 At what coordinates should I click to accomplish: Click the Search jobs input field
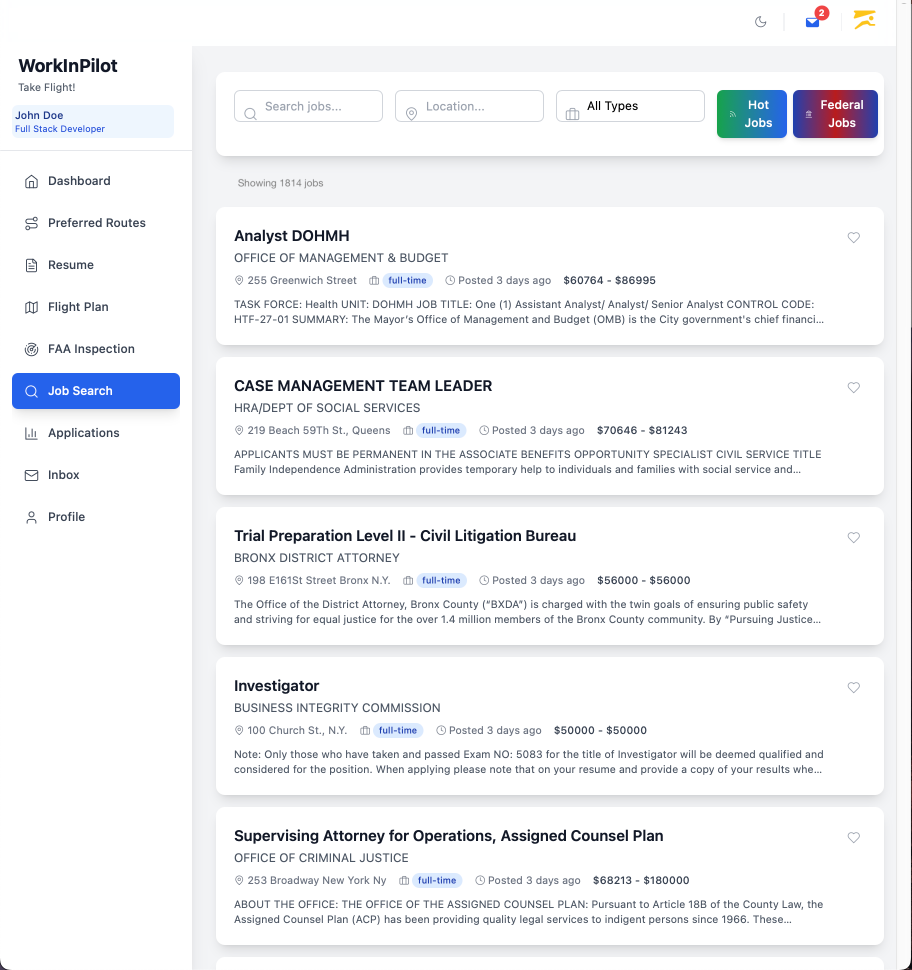(308, 106)
